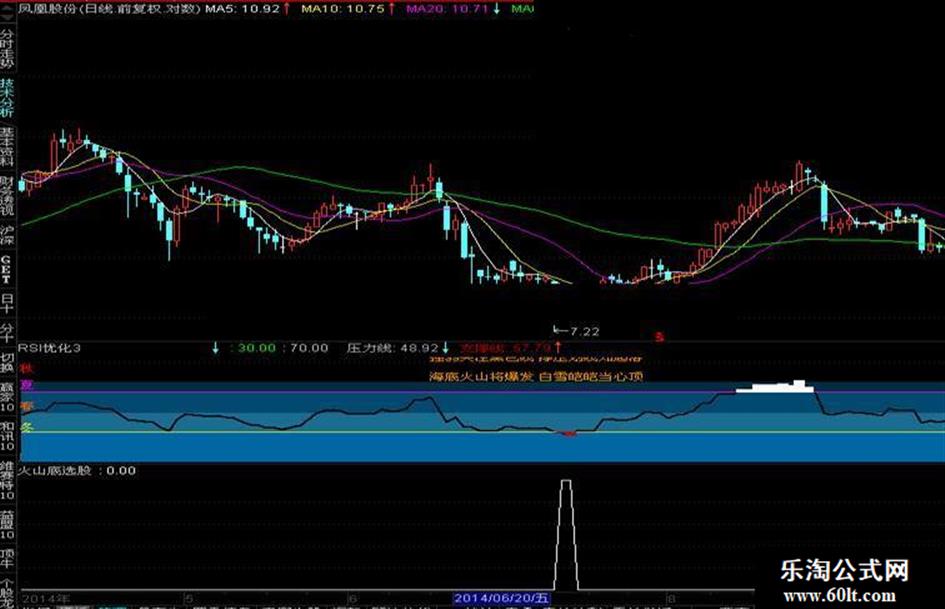Click the 7.22 low price label
945x609 pixels.
click(x=584, y=331)
